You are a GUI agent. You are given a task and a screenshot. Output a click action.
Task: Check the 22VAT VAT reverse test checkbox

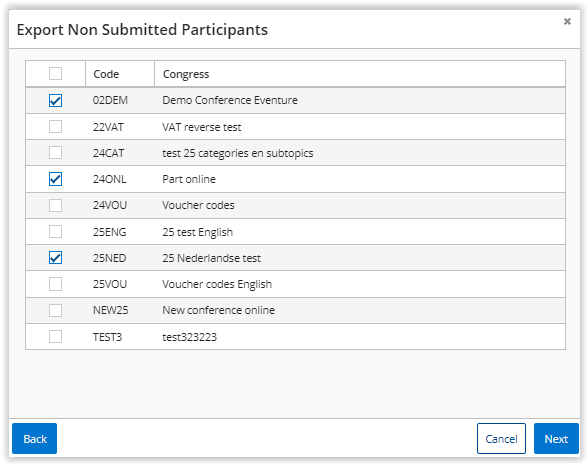click(56, 127)
